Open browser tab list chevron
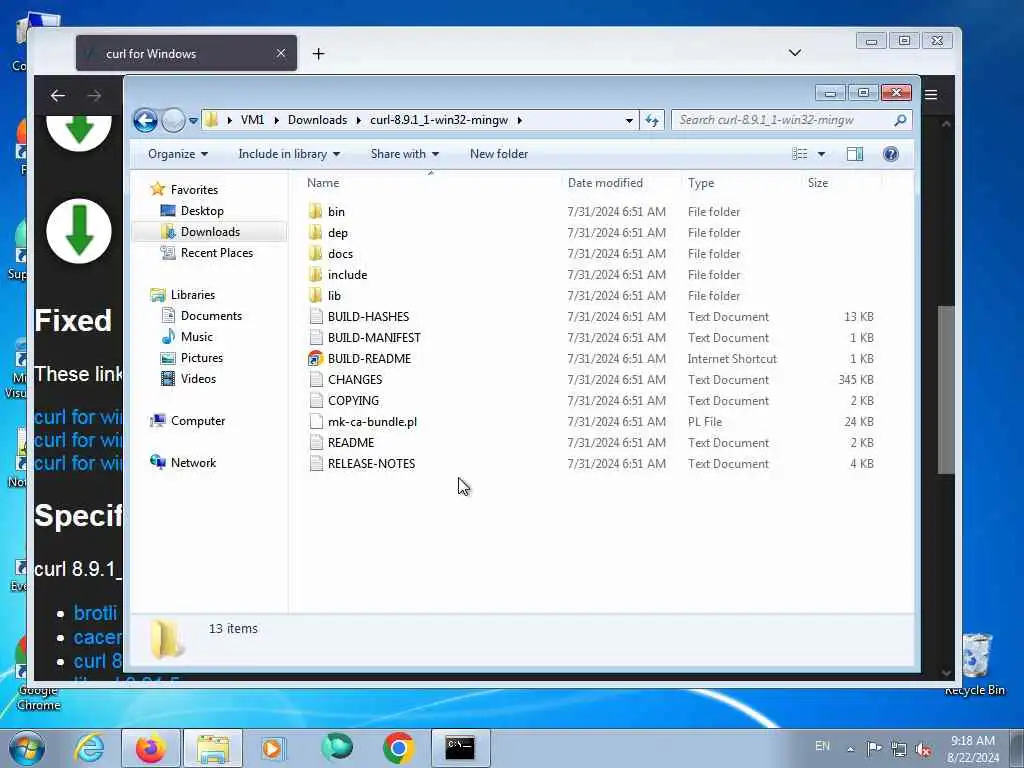 coord(795,53)
